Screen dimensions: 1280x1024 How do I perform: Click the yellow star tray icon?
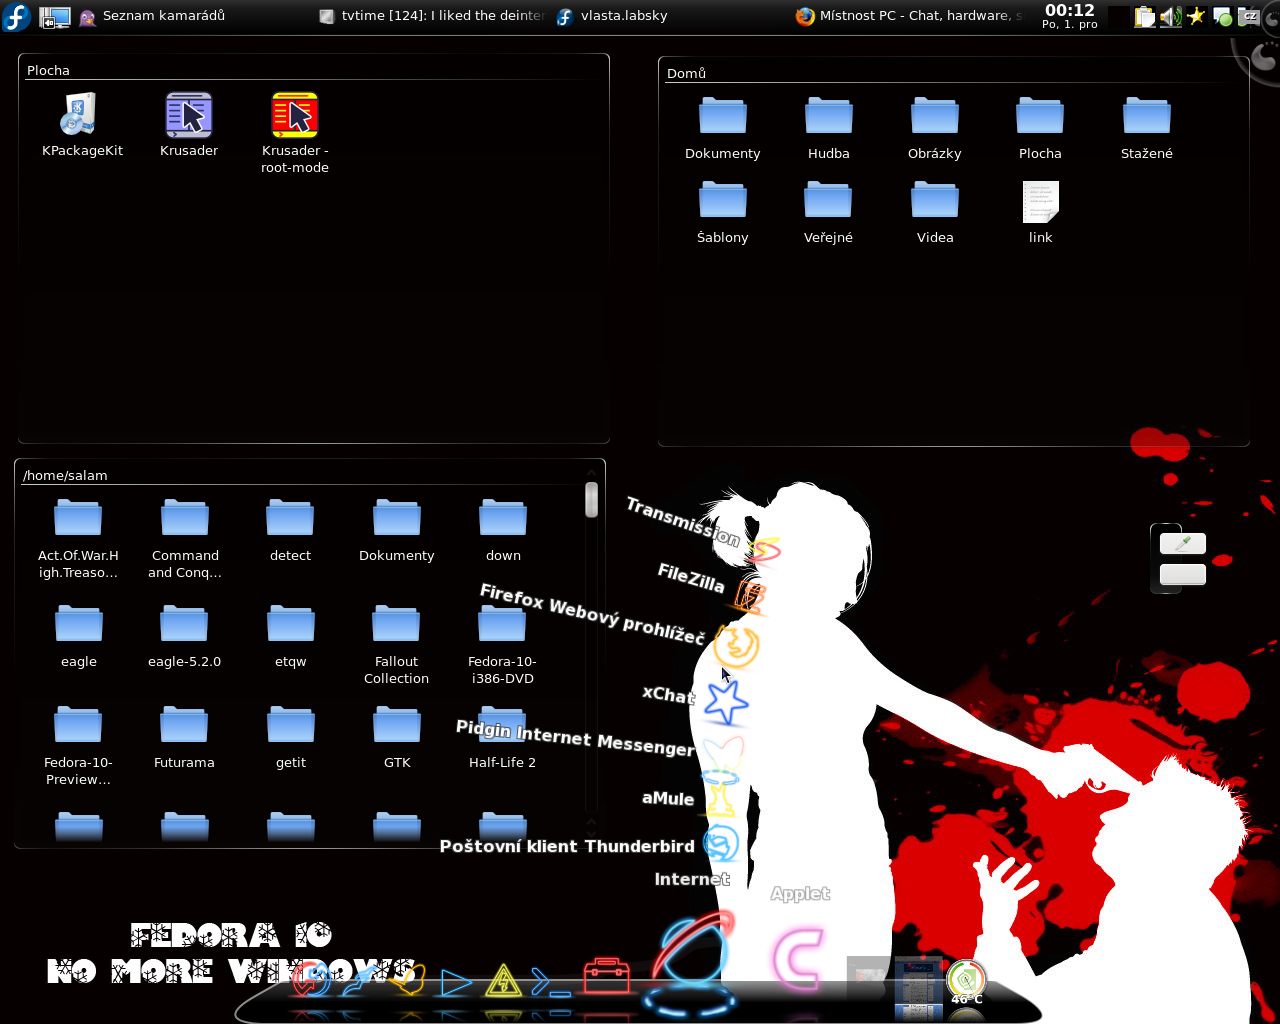point(1196,16)
